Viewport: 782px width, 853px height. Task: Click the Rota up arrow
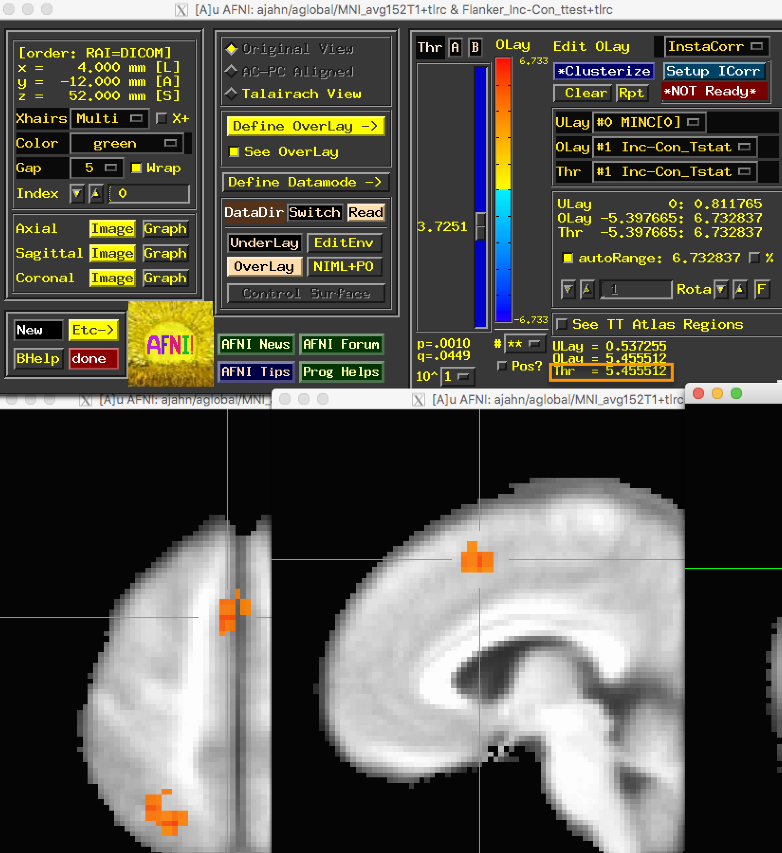coord(740,289)
